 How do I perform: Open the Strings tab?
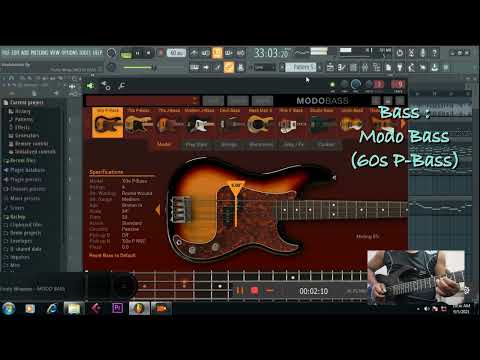pyautogui.click(x=229, y=144)
